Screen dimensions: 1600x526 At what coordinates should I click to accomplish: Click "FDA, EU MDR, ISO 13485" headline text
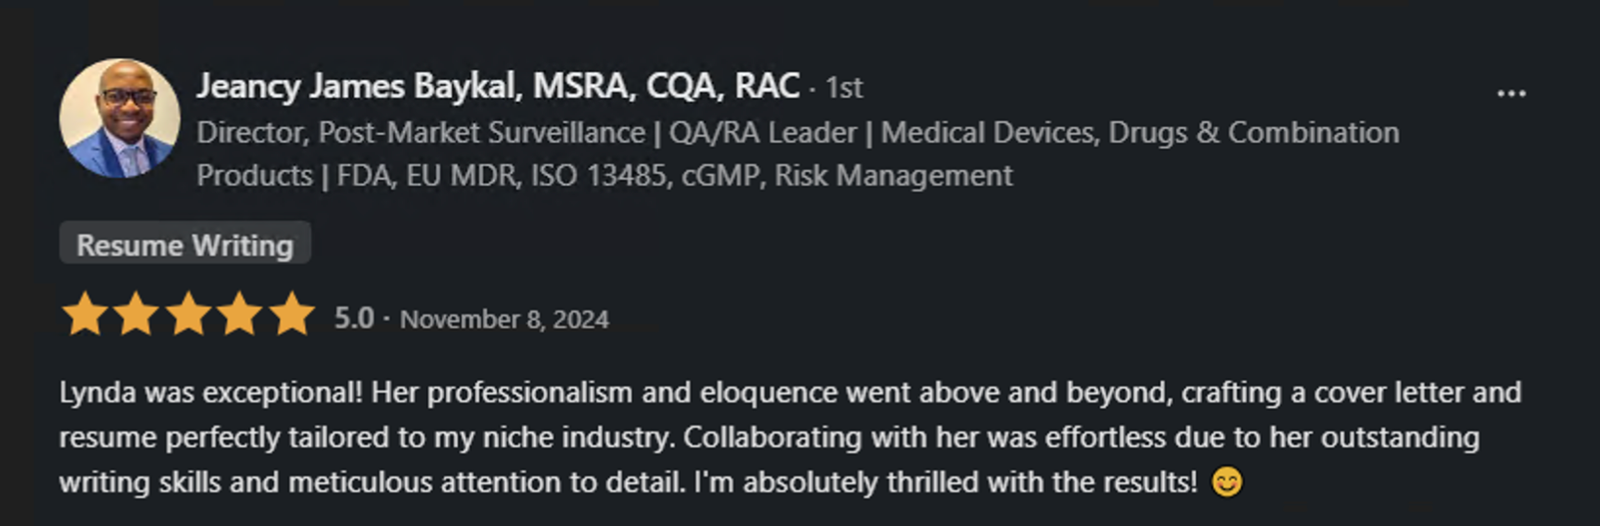[500, 176]
